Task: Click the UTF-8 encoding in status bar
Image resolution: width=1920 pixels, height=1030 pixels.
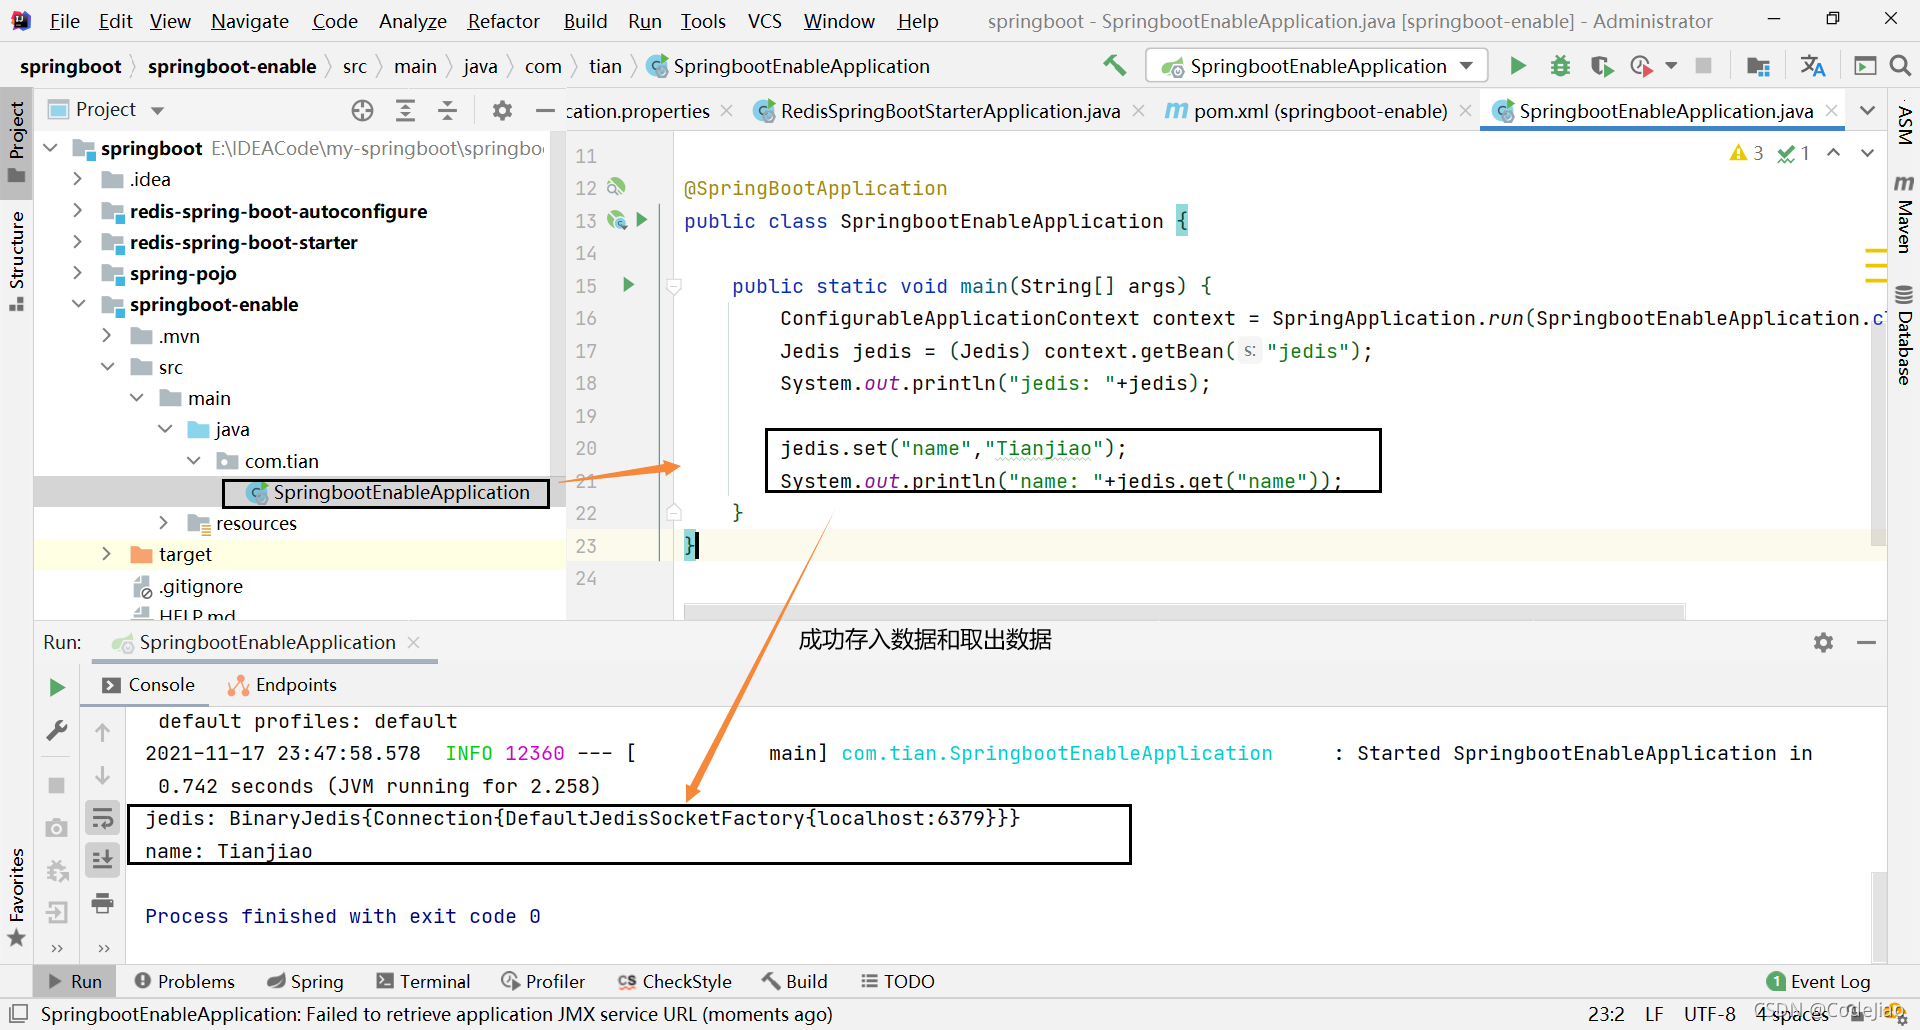Action: pyautogui.click(x=1710, y=1013)
